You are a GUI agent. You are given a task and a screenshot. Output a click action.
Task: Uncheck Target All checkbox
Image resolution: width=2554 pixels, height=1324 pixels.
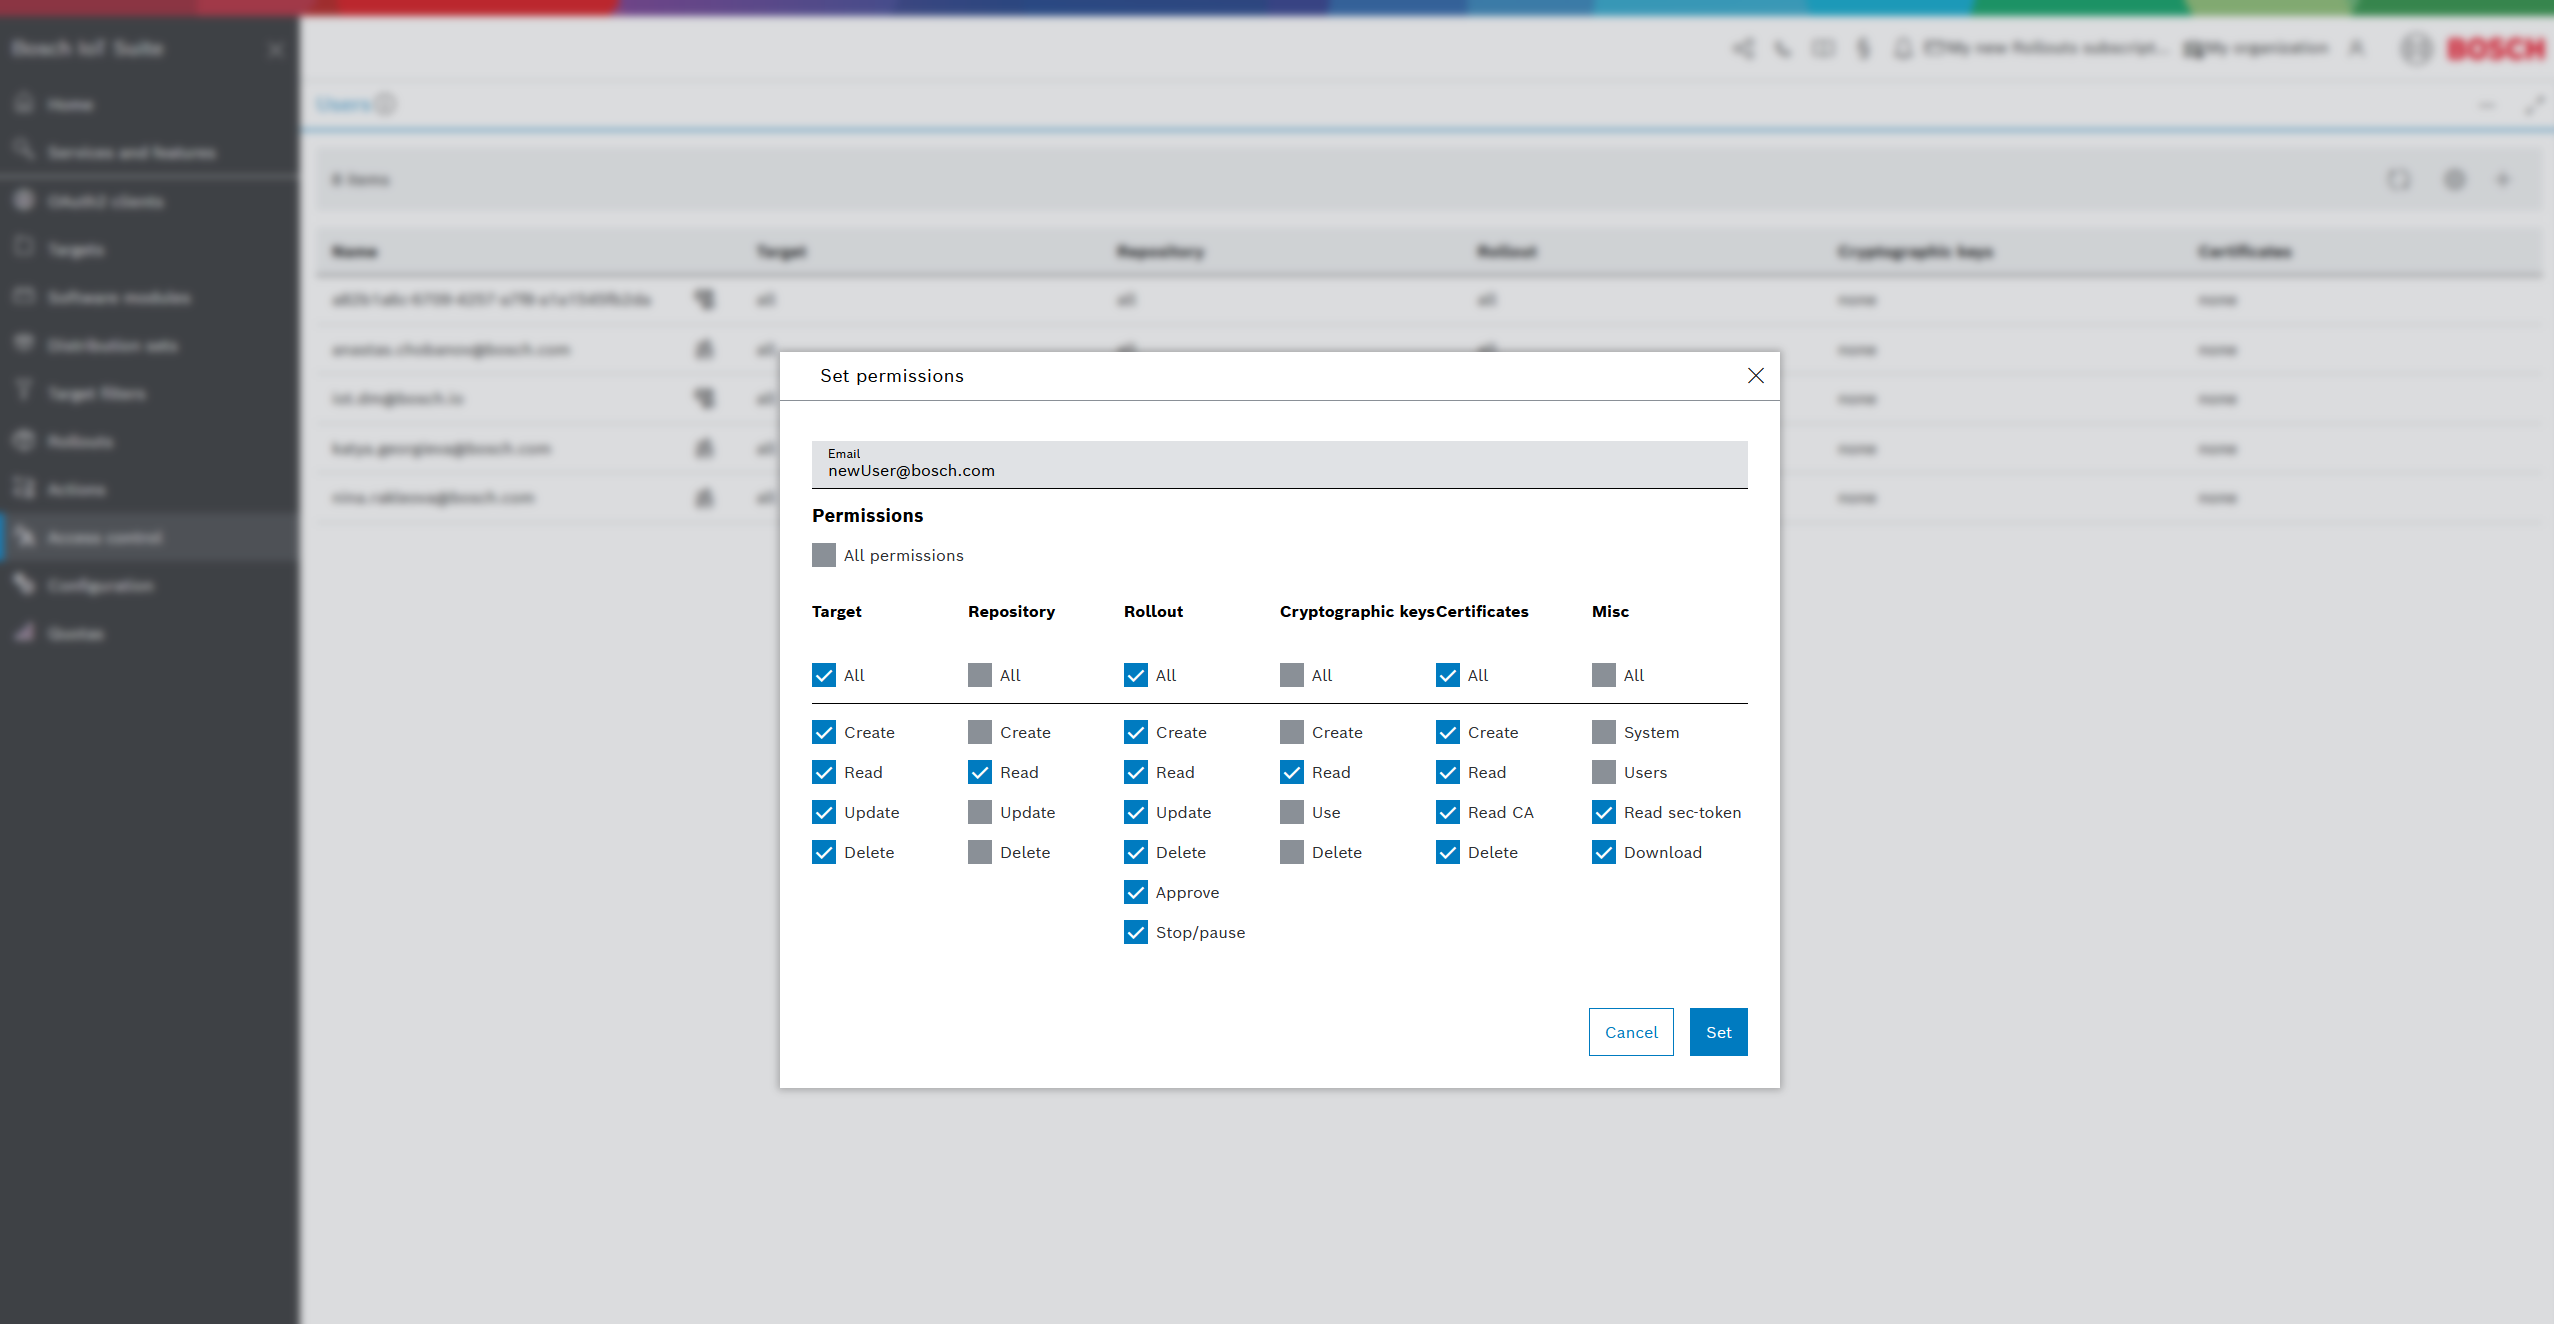[x=824, y=675]
